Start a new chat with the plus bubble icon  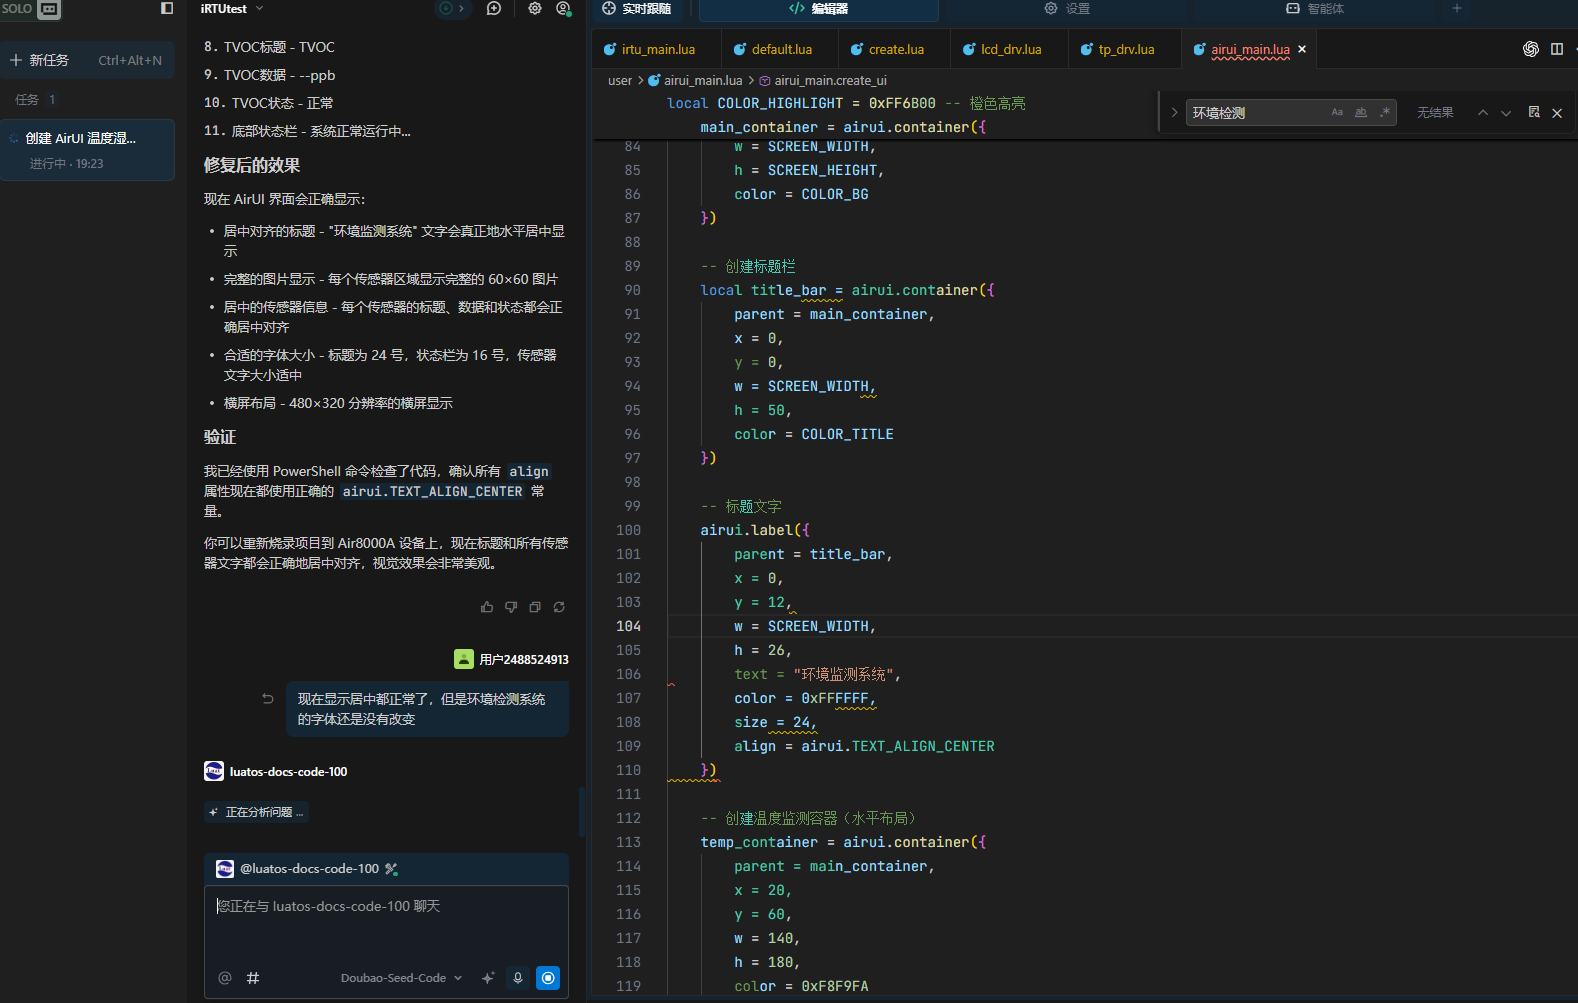pyautogui.click(x=494, y=8)
